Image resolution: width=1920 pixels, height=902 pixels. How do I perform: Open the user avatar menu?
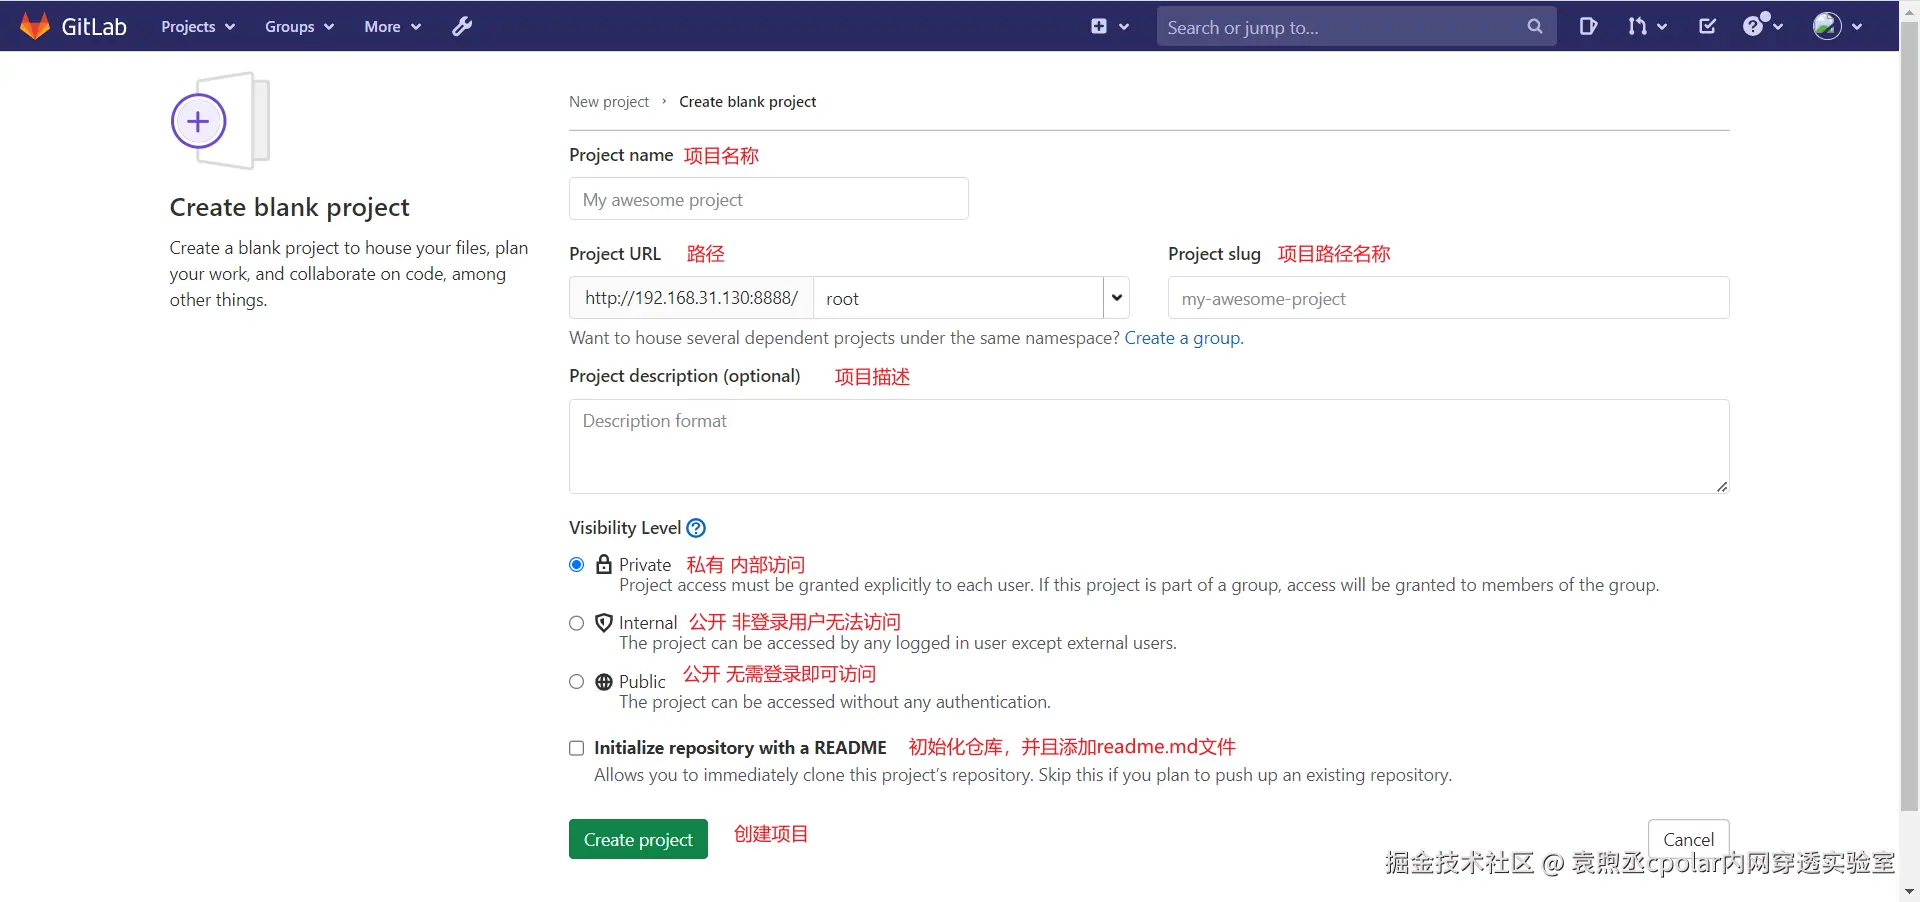pyautogui.click(x=1837, y=27)
